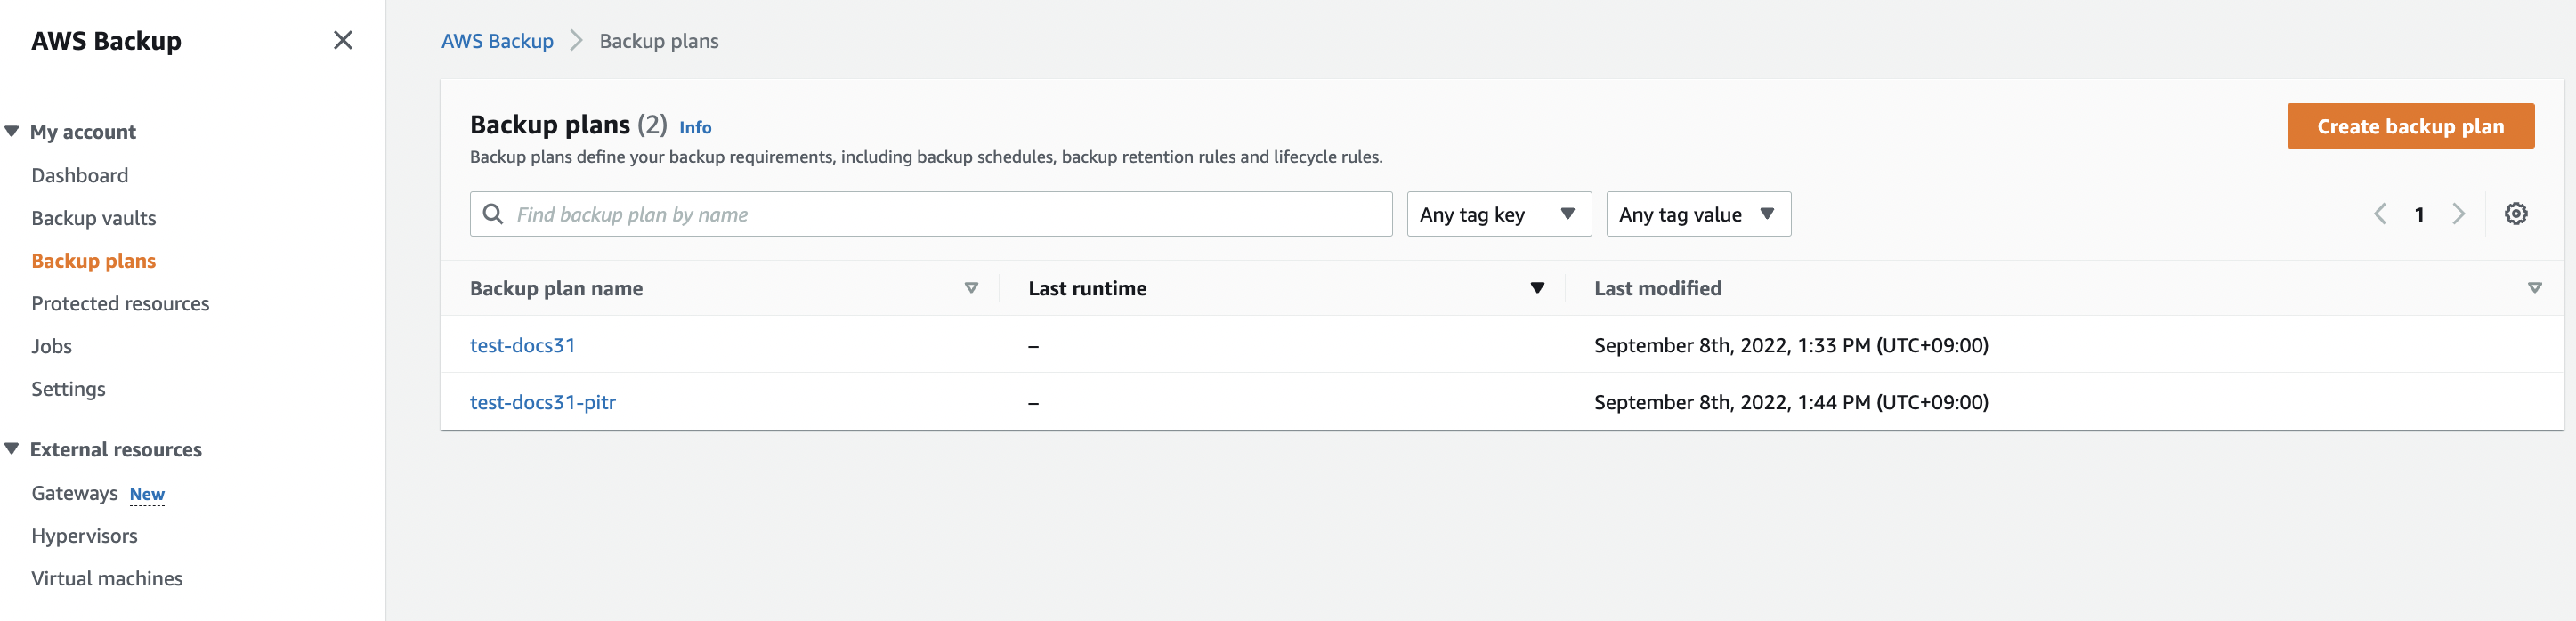Close the AWS Backup navigation panel
The image size is (2576, 621).
tap(342, 40)
